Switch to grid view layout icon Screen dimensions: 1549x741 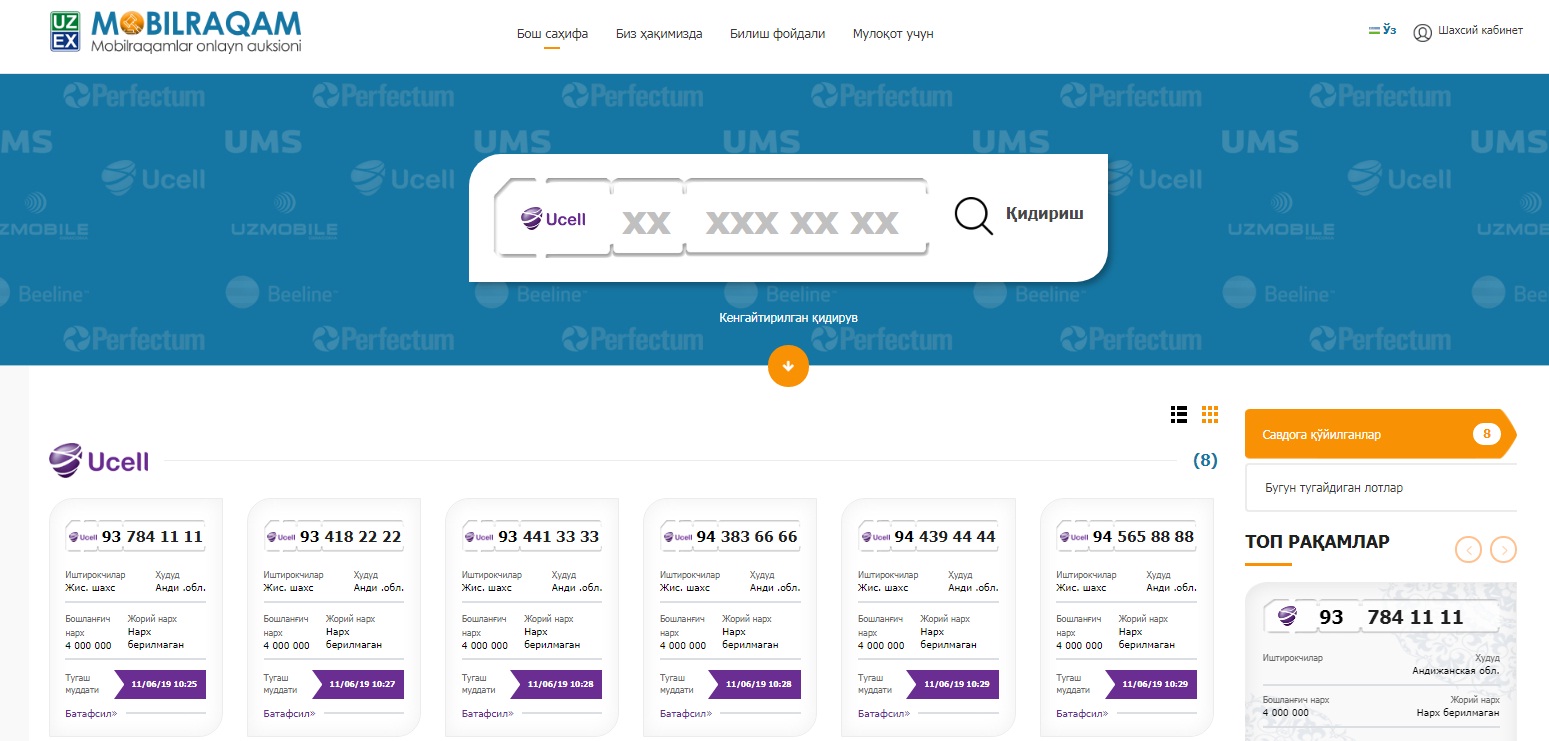click(1210, 414)
